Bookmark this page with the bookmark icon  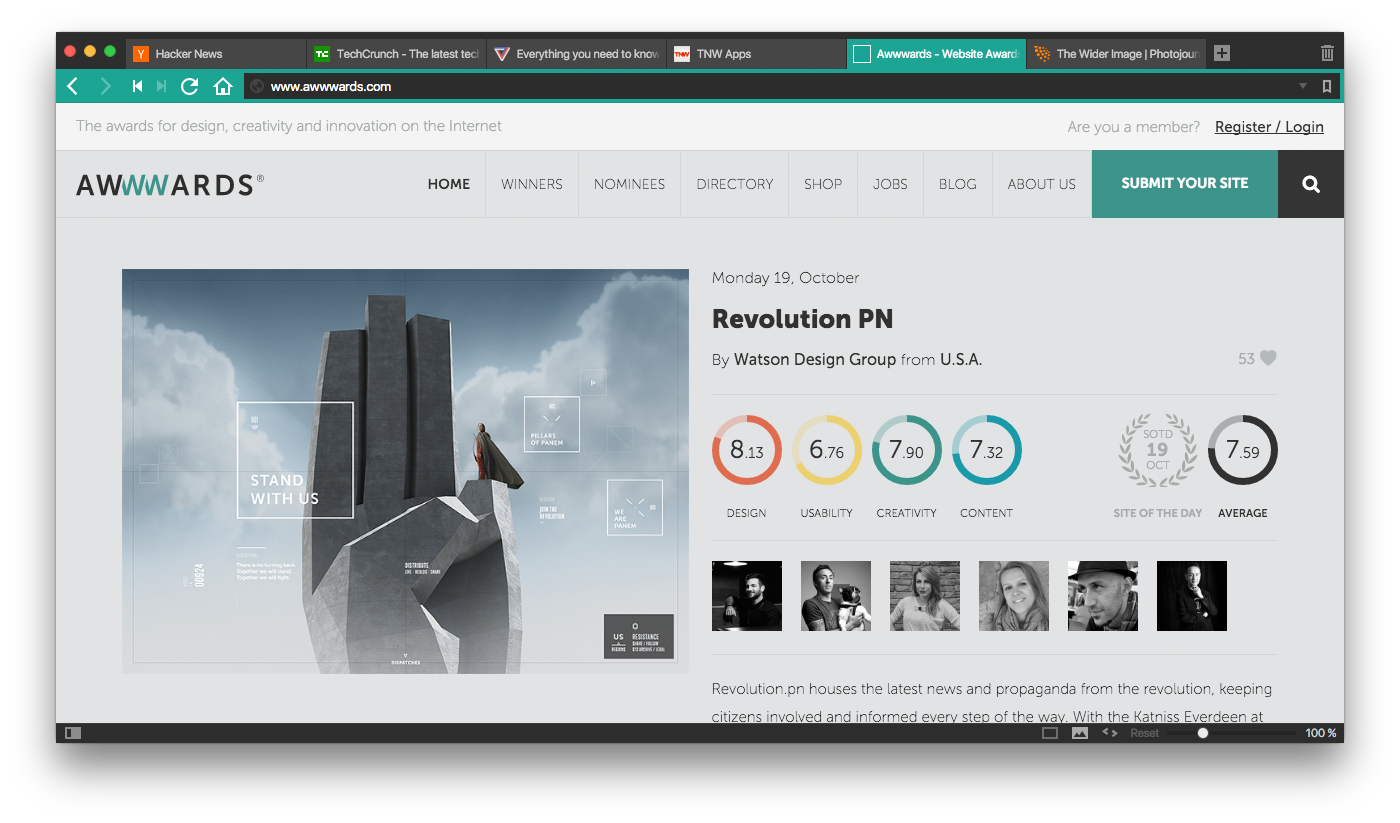point(1327,87)
